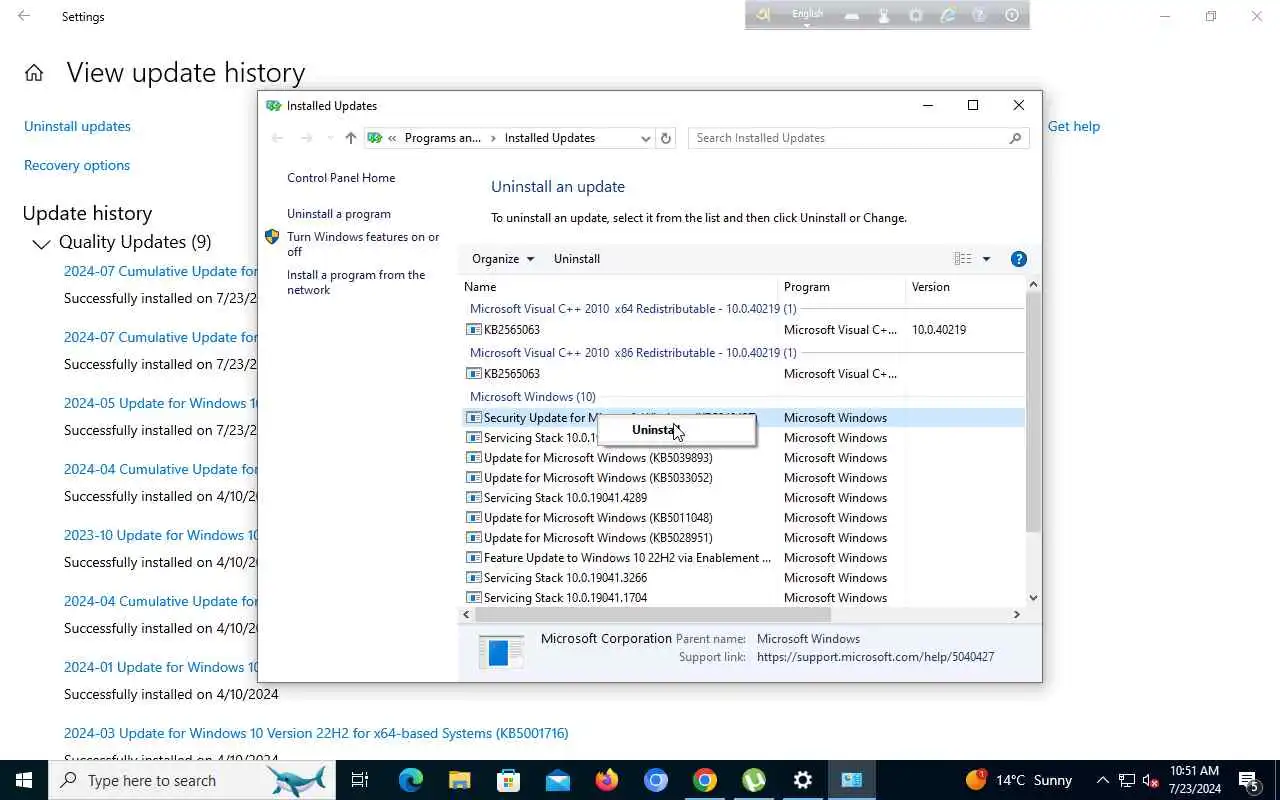This screenshot has height=800, width=1280.
Task: Open the notification center icon
Action: 1248,780
